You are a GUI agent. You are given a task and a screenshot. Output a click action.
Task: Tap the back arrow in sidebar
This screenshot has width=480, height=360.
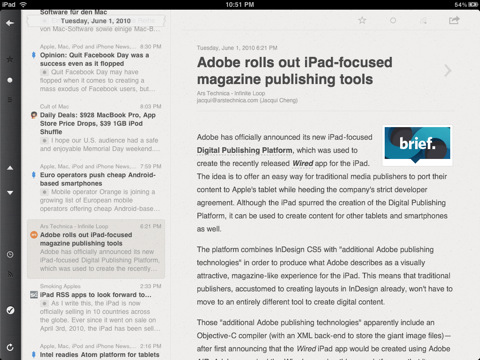(10, 23)
